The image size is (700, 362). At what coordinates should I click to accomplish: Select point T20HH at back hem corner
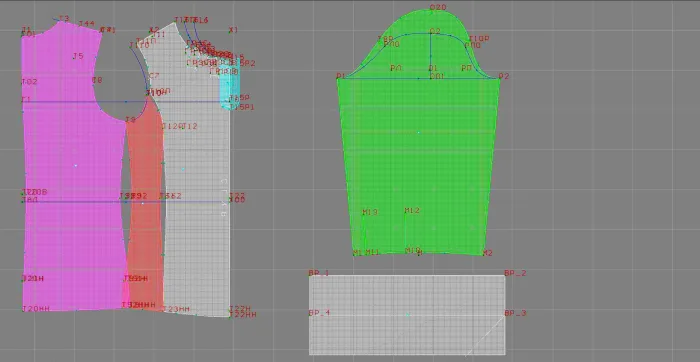point(36,308)
